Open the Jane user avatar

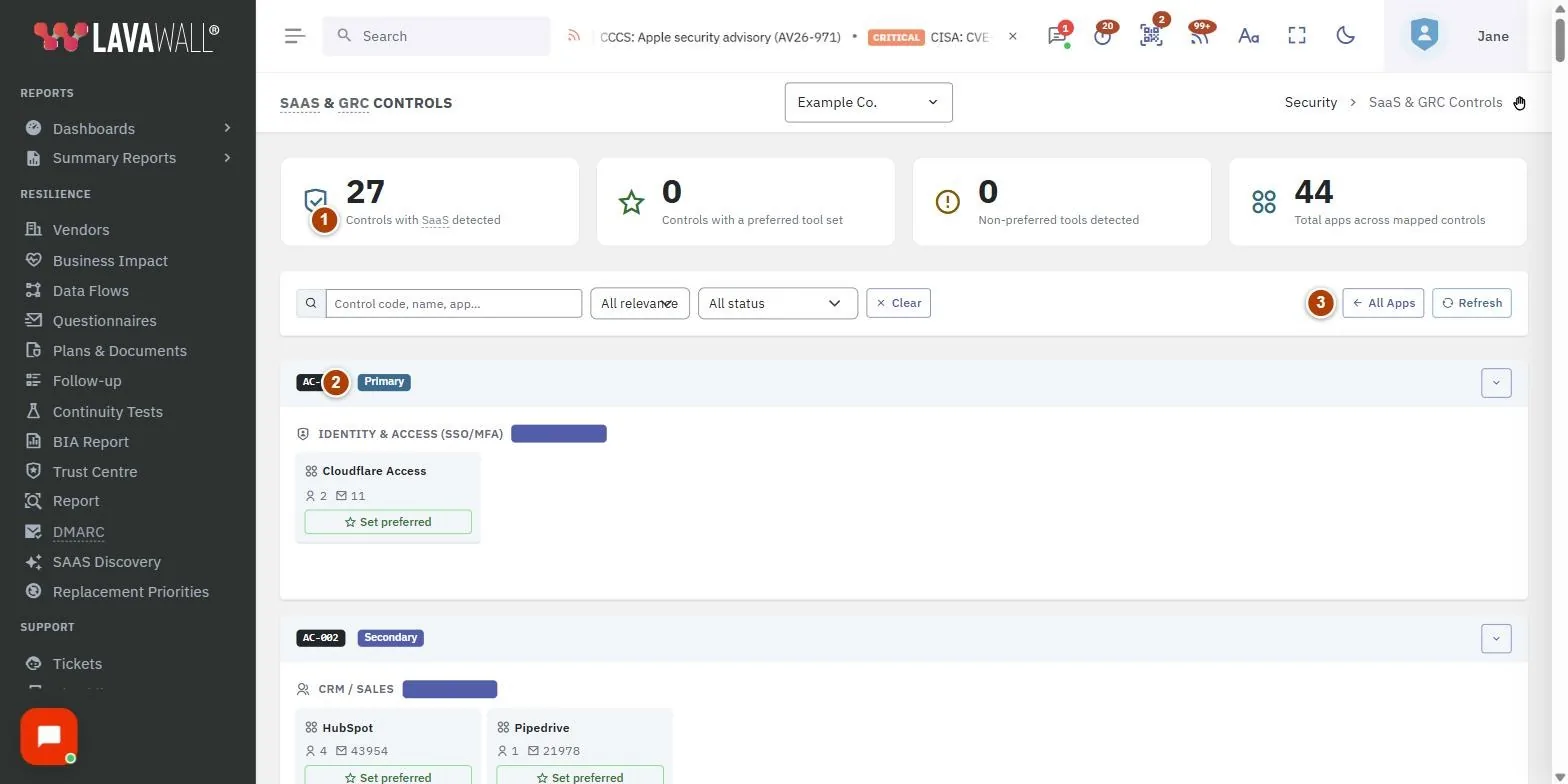(1424, 35)
